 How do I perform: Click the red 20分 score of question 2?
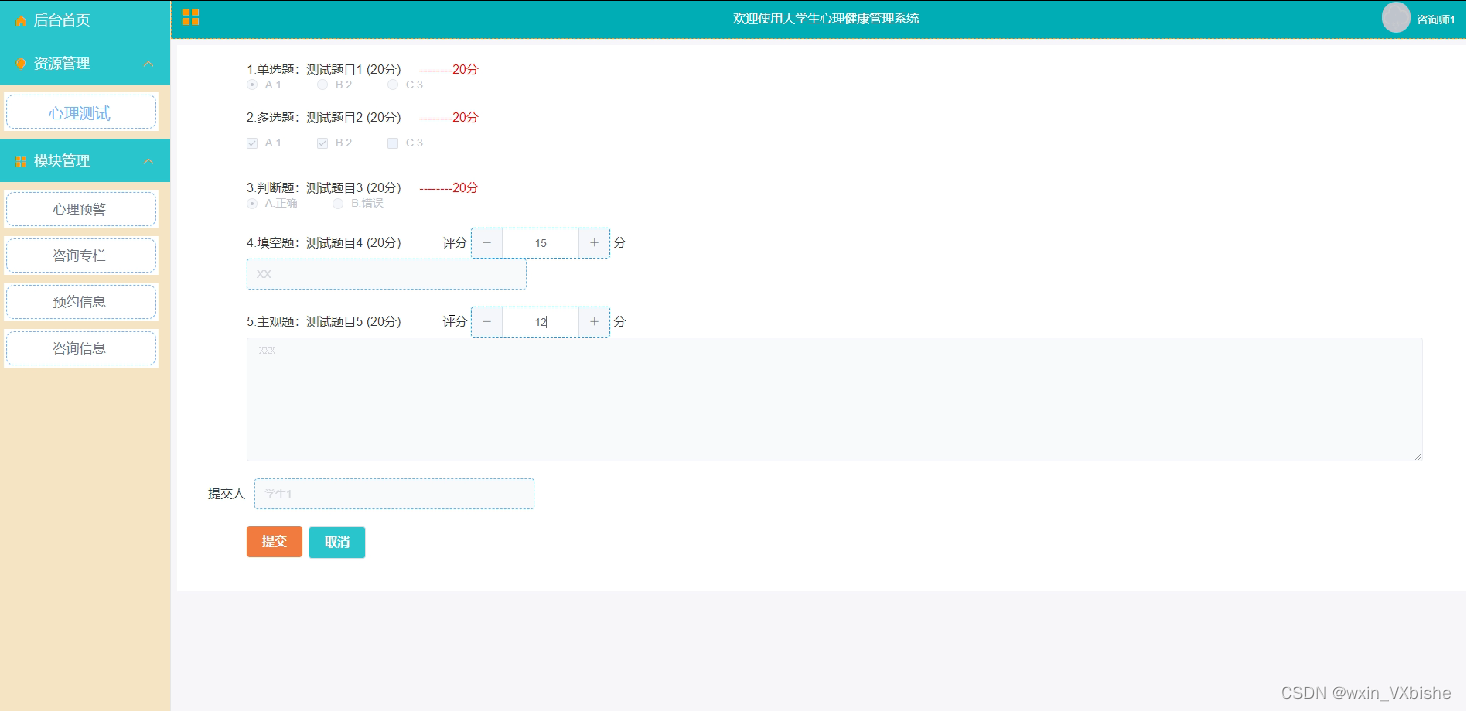465,117
